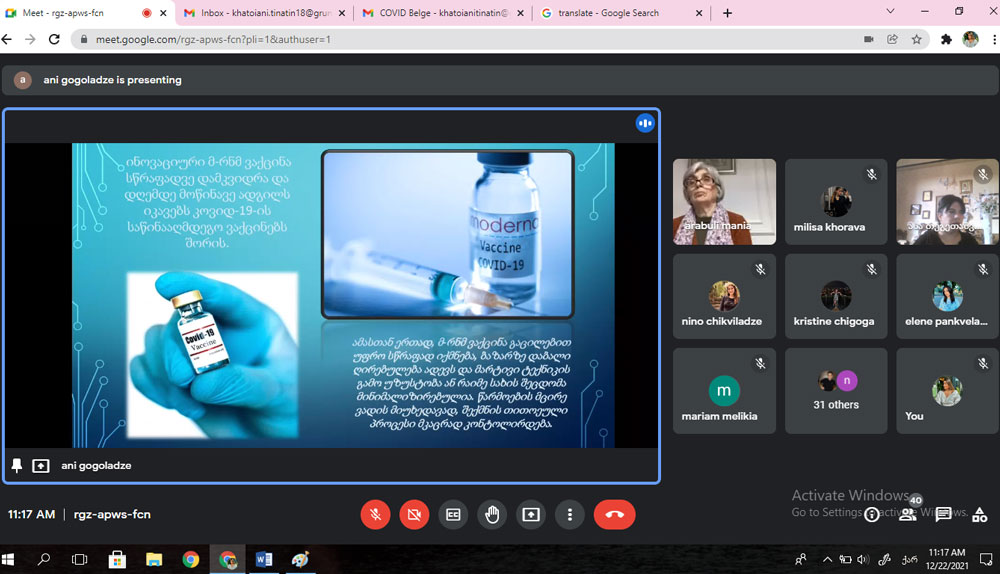This screenshot has width=1000, height=574.
Task: Bookmark this page with the star icon
Action: tap(916, 39)
